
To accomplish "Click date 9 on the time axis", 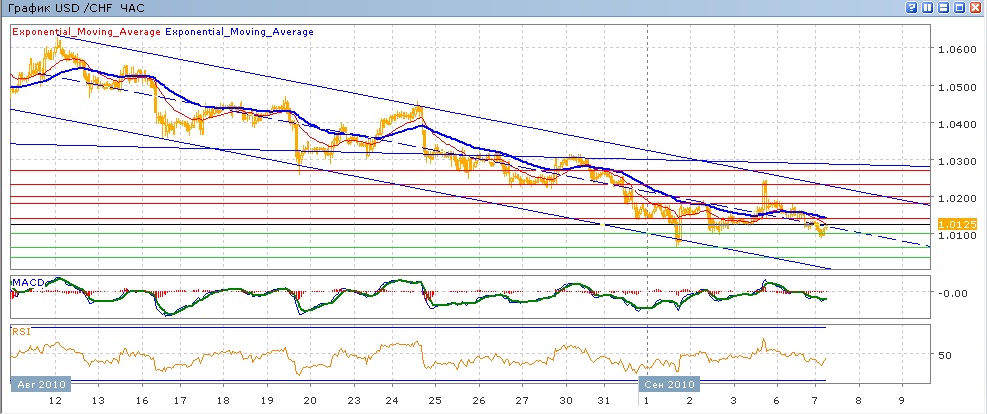I will point(902,400).
